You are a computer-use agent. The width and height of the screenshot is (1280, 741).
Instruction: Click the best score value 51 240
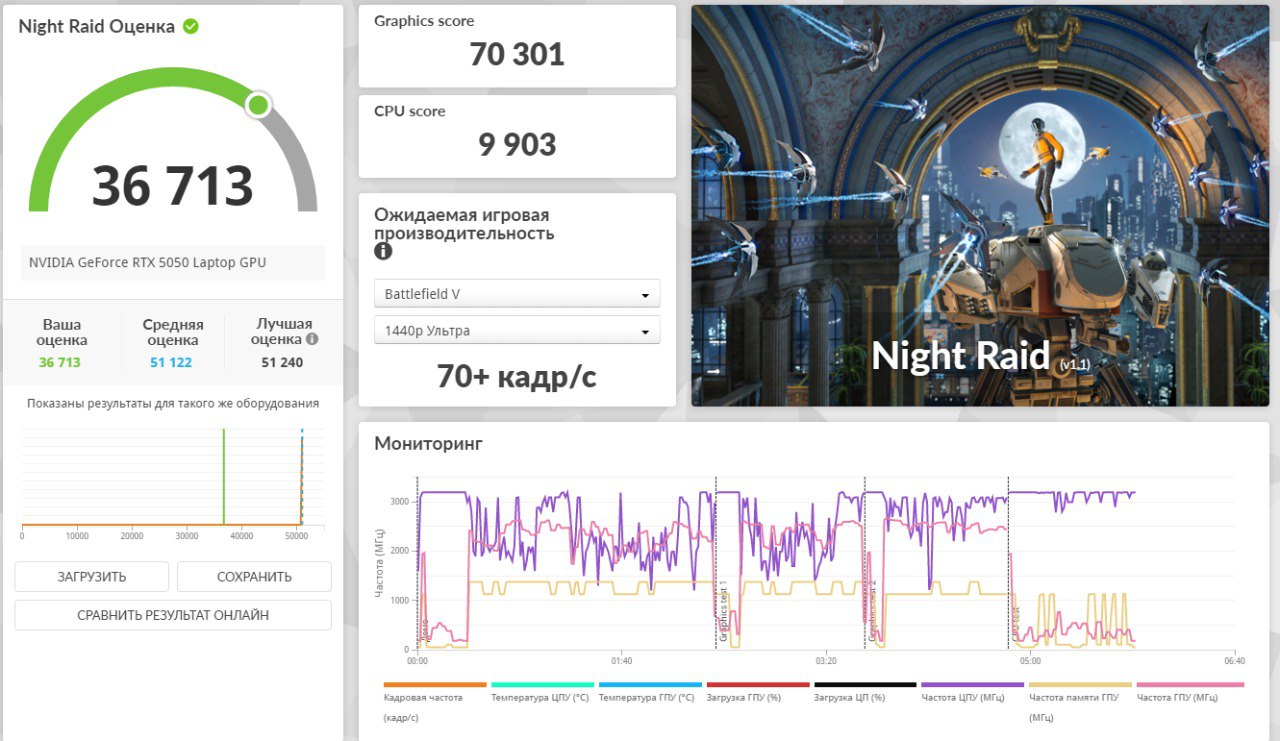click(x=282, y=362)
